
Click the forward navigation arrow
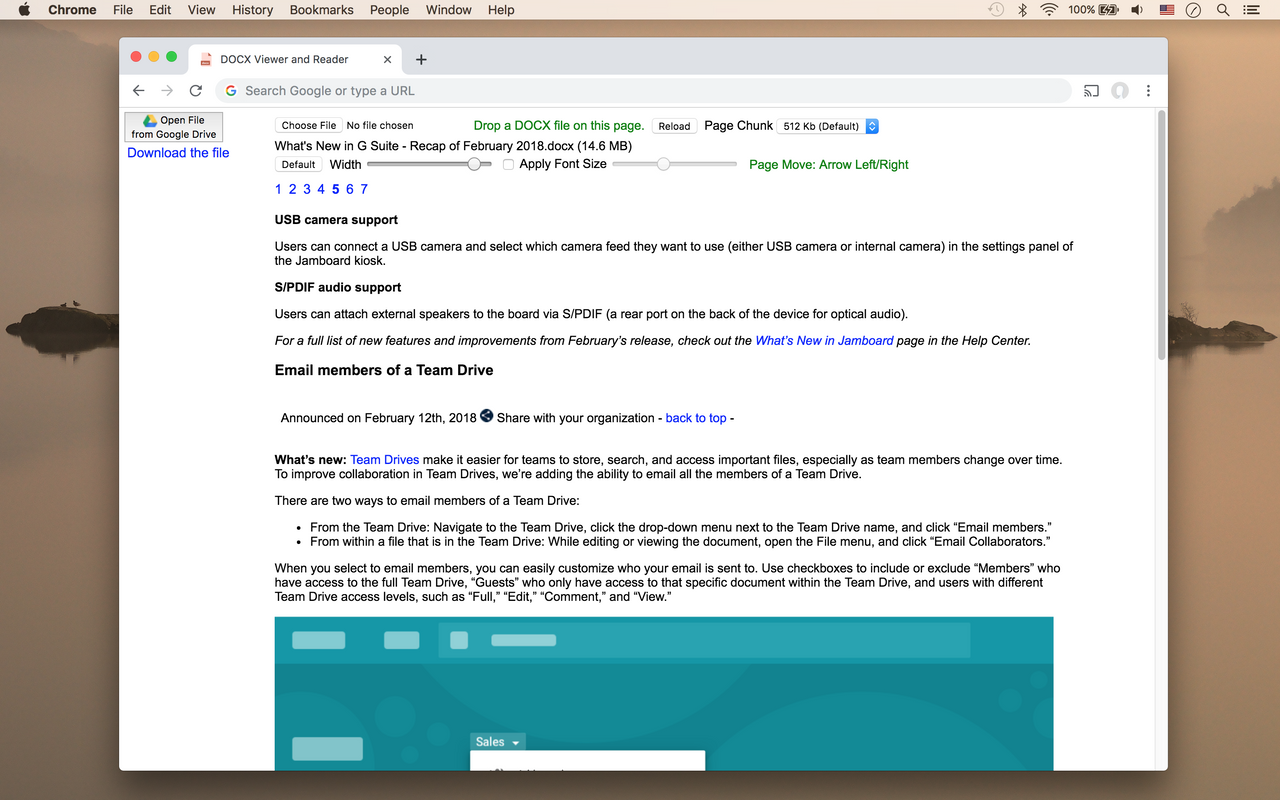[x=167, y=90]
